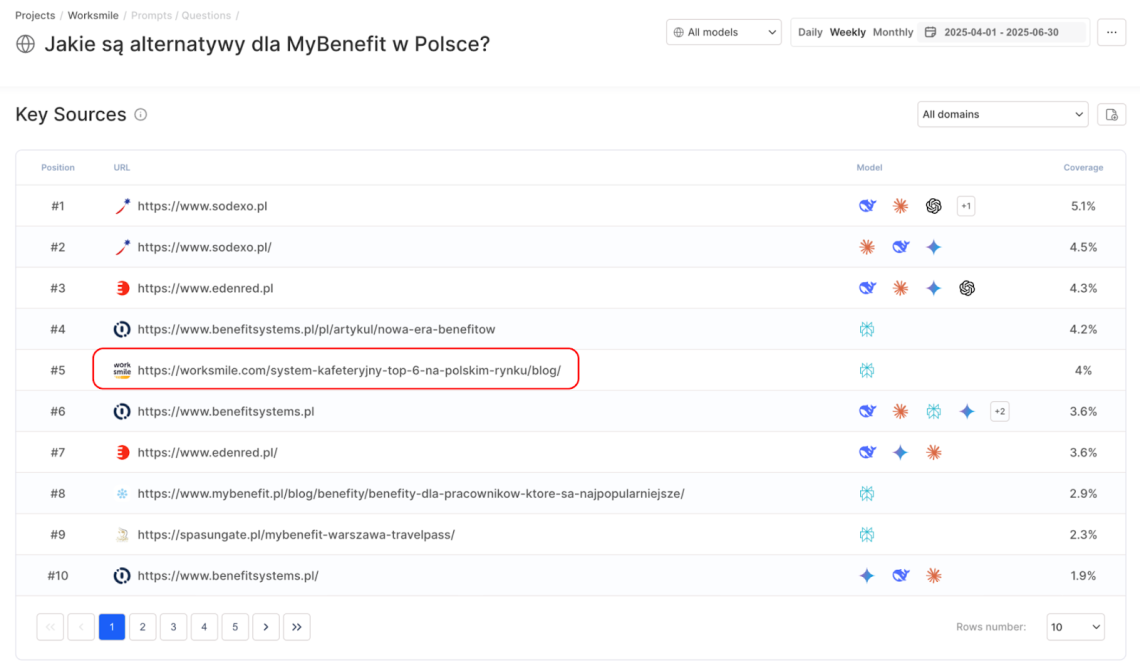Image resolution: width=1140 pixels, height=671 pixels.
Task: Click the export file icon beside All domains
Action: pos(1111,114)
